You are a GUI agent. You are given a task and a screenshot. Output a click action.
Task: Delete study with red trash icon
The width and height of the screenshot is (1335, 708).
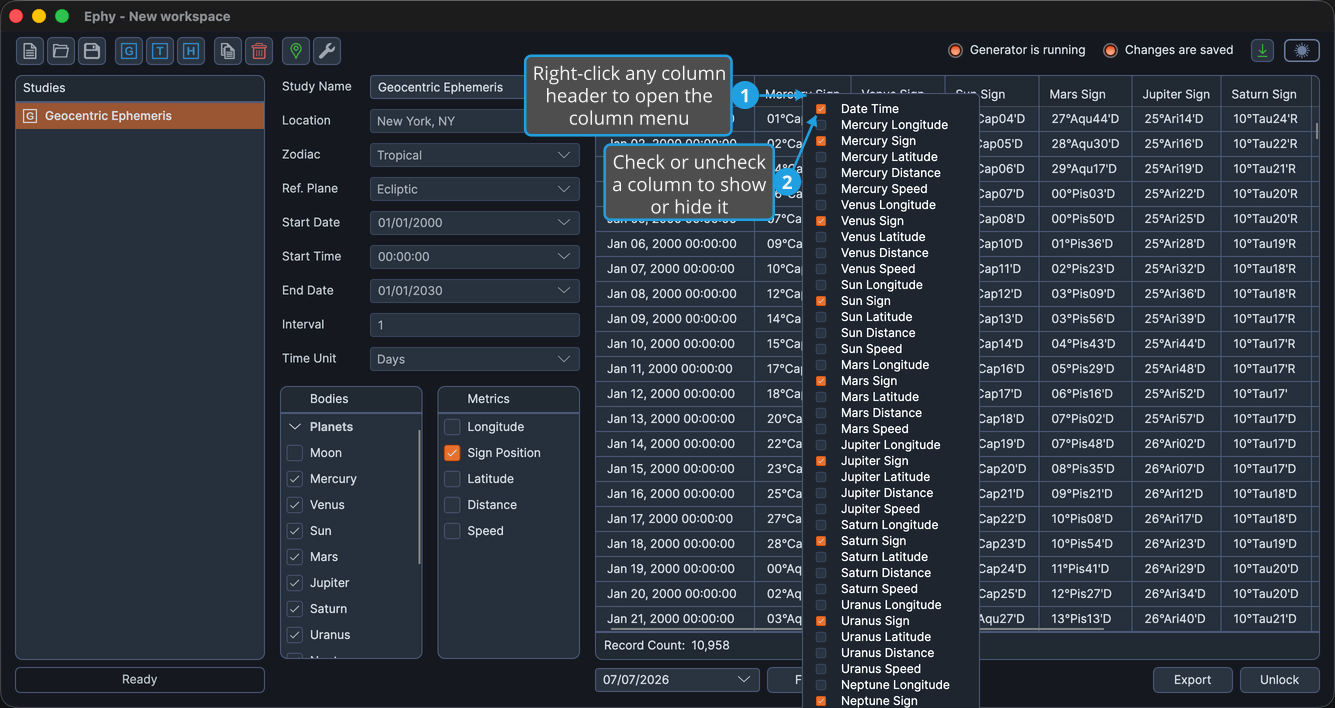(x=259, y=51)
